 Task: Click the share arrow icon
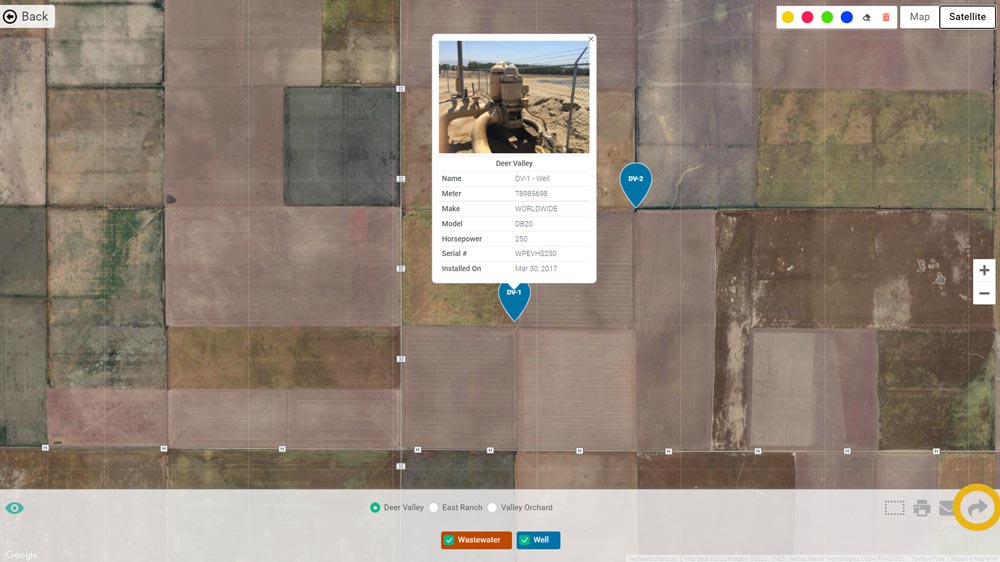[x=977, y=508]
